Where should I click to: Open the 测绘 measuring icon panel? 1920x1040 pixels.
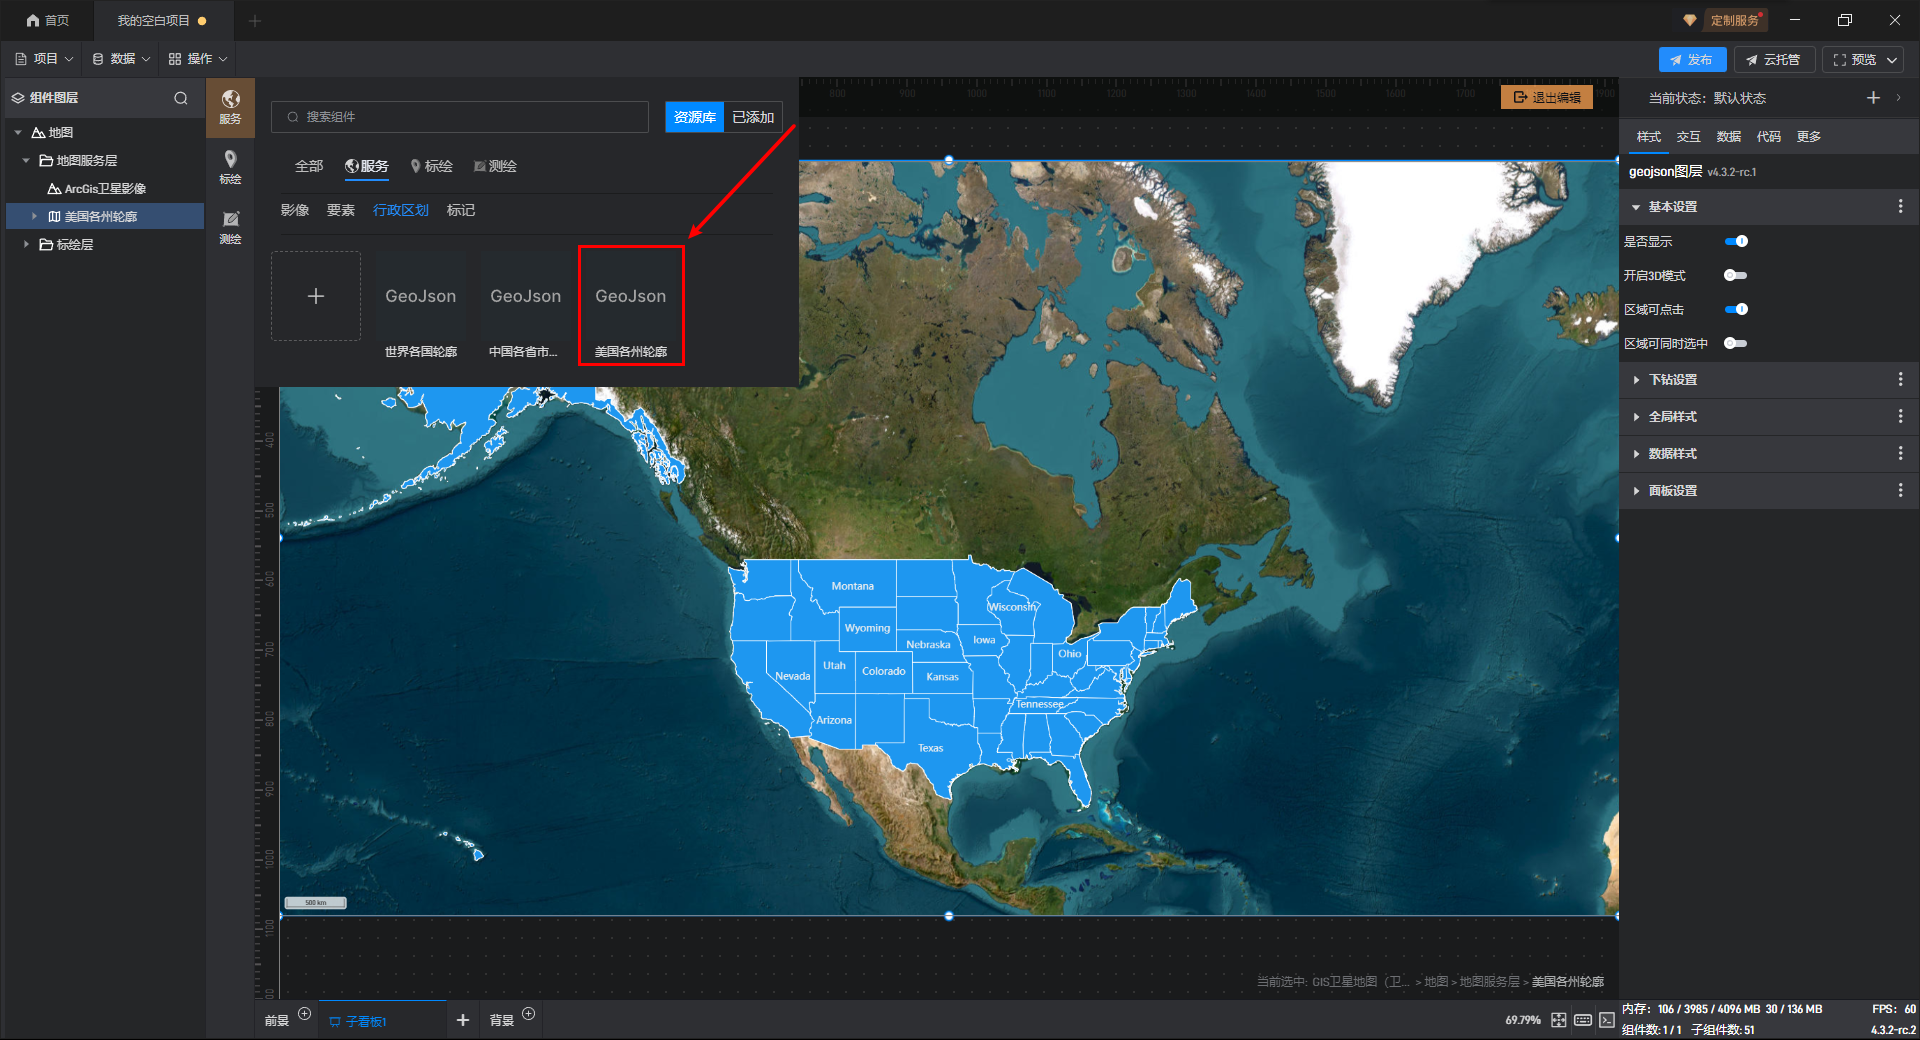(x=230, y=226)
